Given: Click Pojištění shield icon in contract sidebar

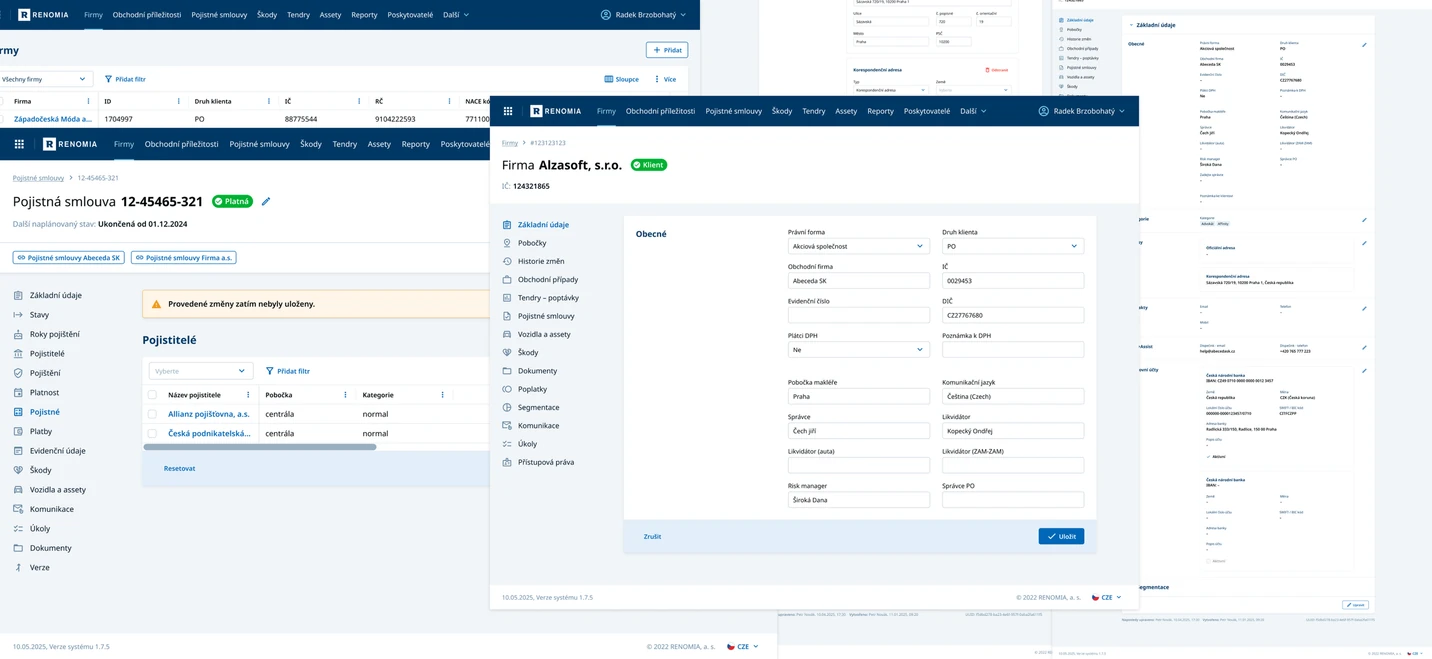Looking at the screenshot, I should [18, 373].
